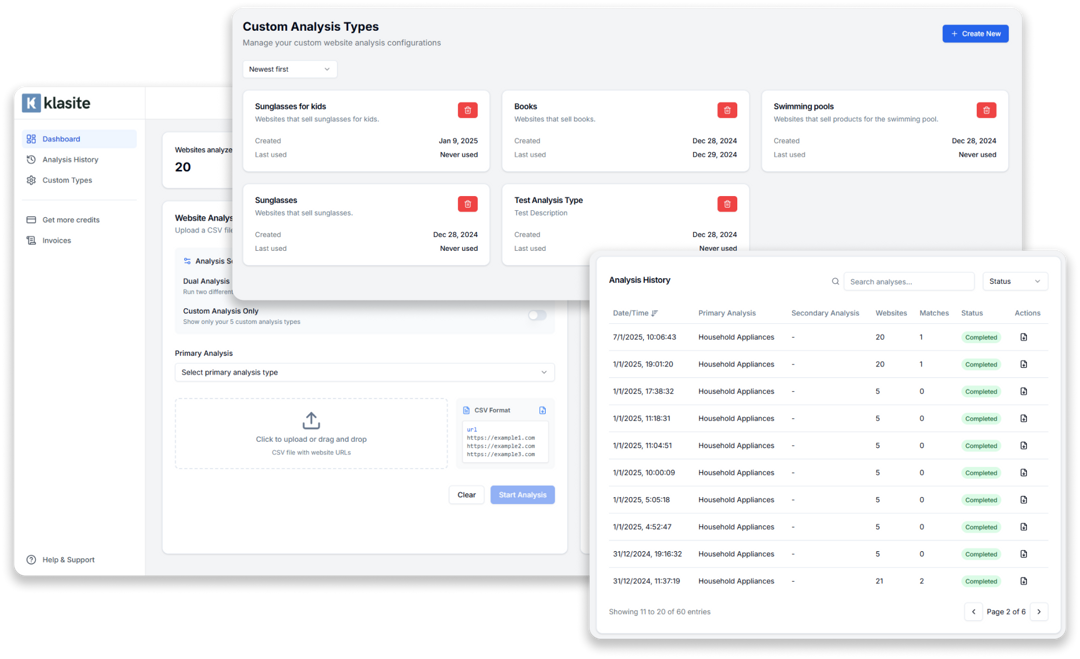Screen dimensions: 1080x659
Task: Click the Search analyses input field
Action: tap(908, 282)
